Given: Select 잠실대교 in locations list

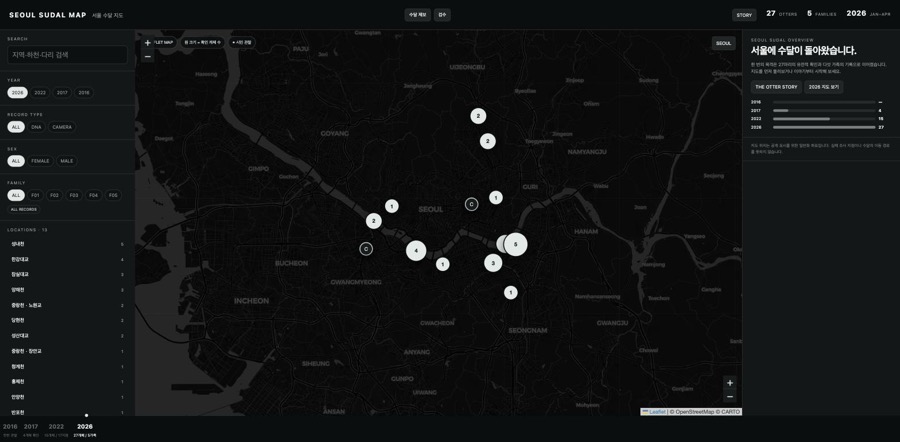Looking at the screenshot, I should click(x=67, y=274).
